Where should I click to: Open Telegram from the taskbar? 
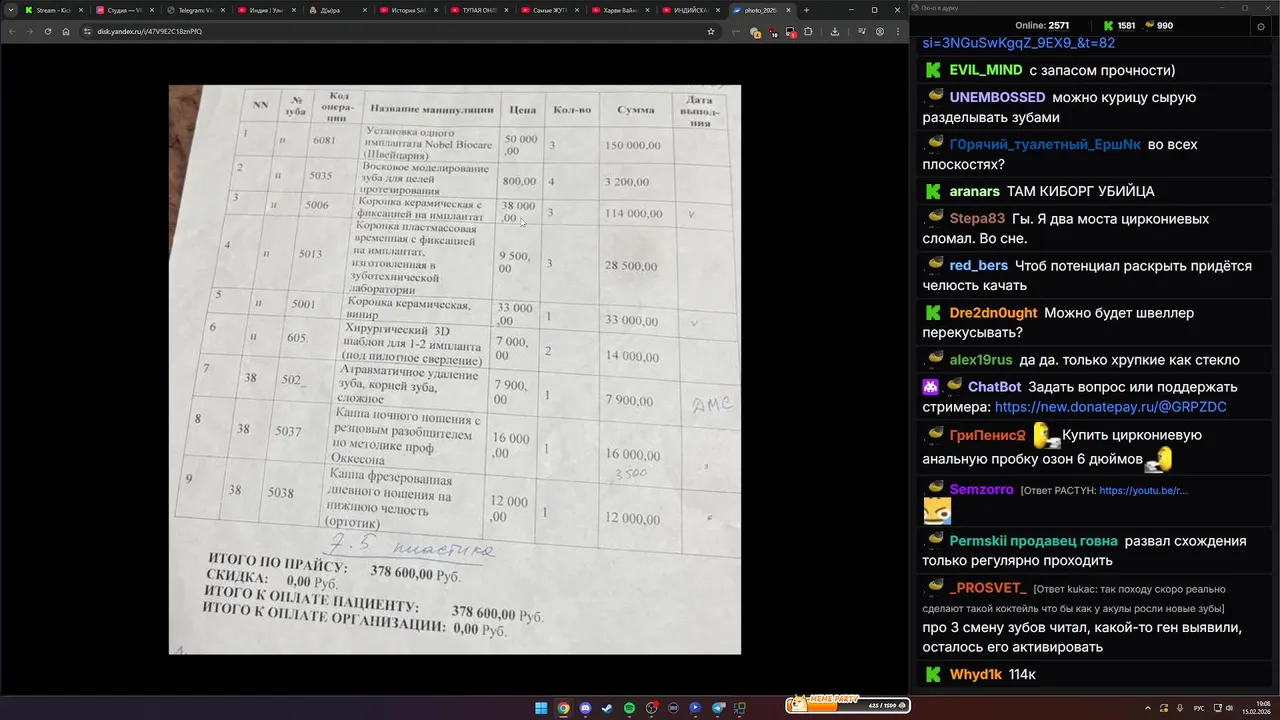[718, 708]
